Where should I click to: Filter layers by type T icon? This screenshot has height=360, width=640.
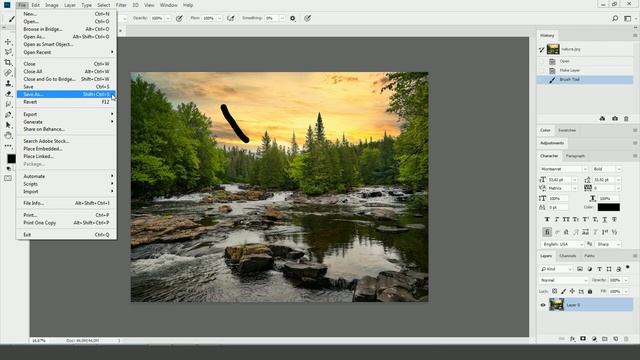point(599,269)
